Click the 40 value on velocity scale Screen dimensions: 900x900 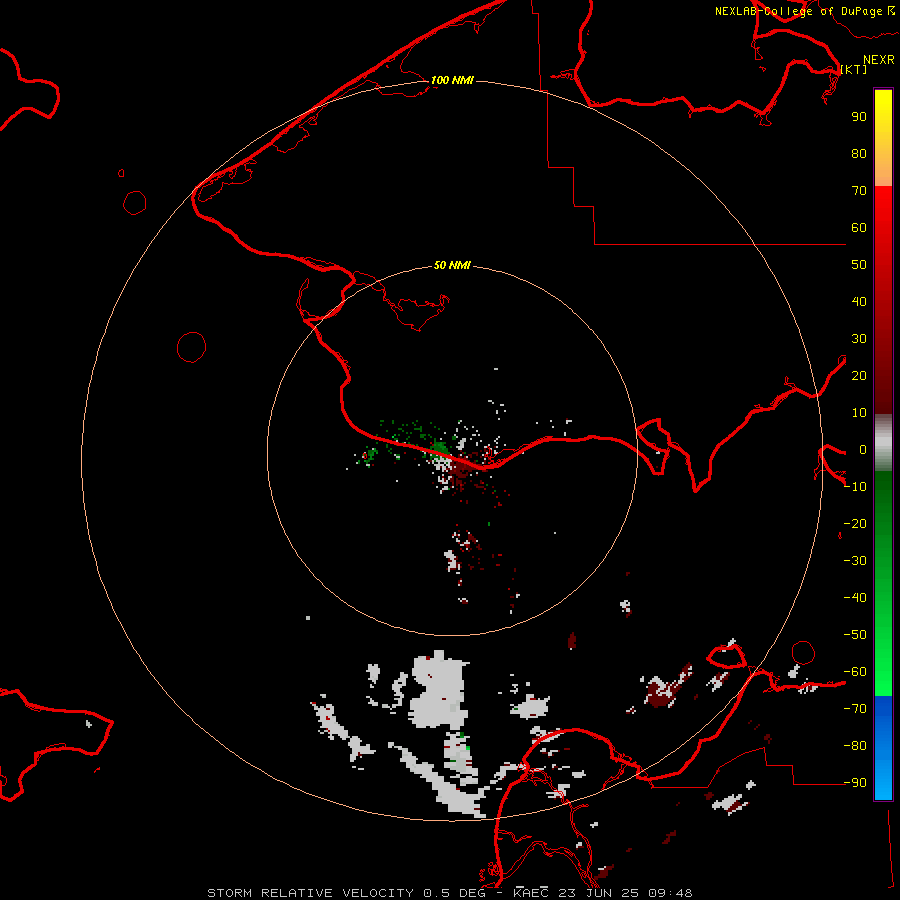coord(859,302)
